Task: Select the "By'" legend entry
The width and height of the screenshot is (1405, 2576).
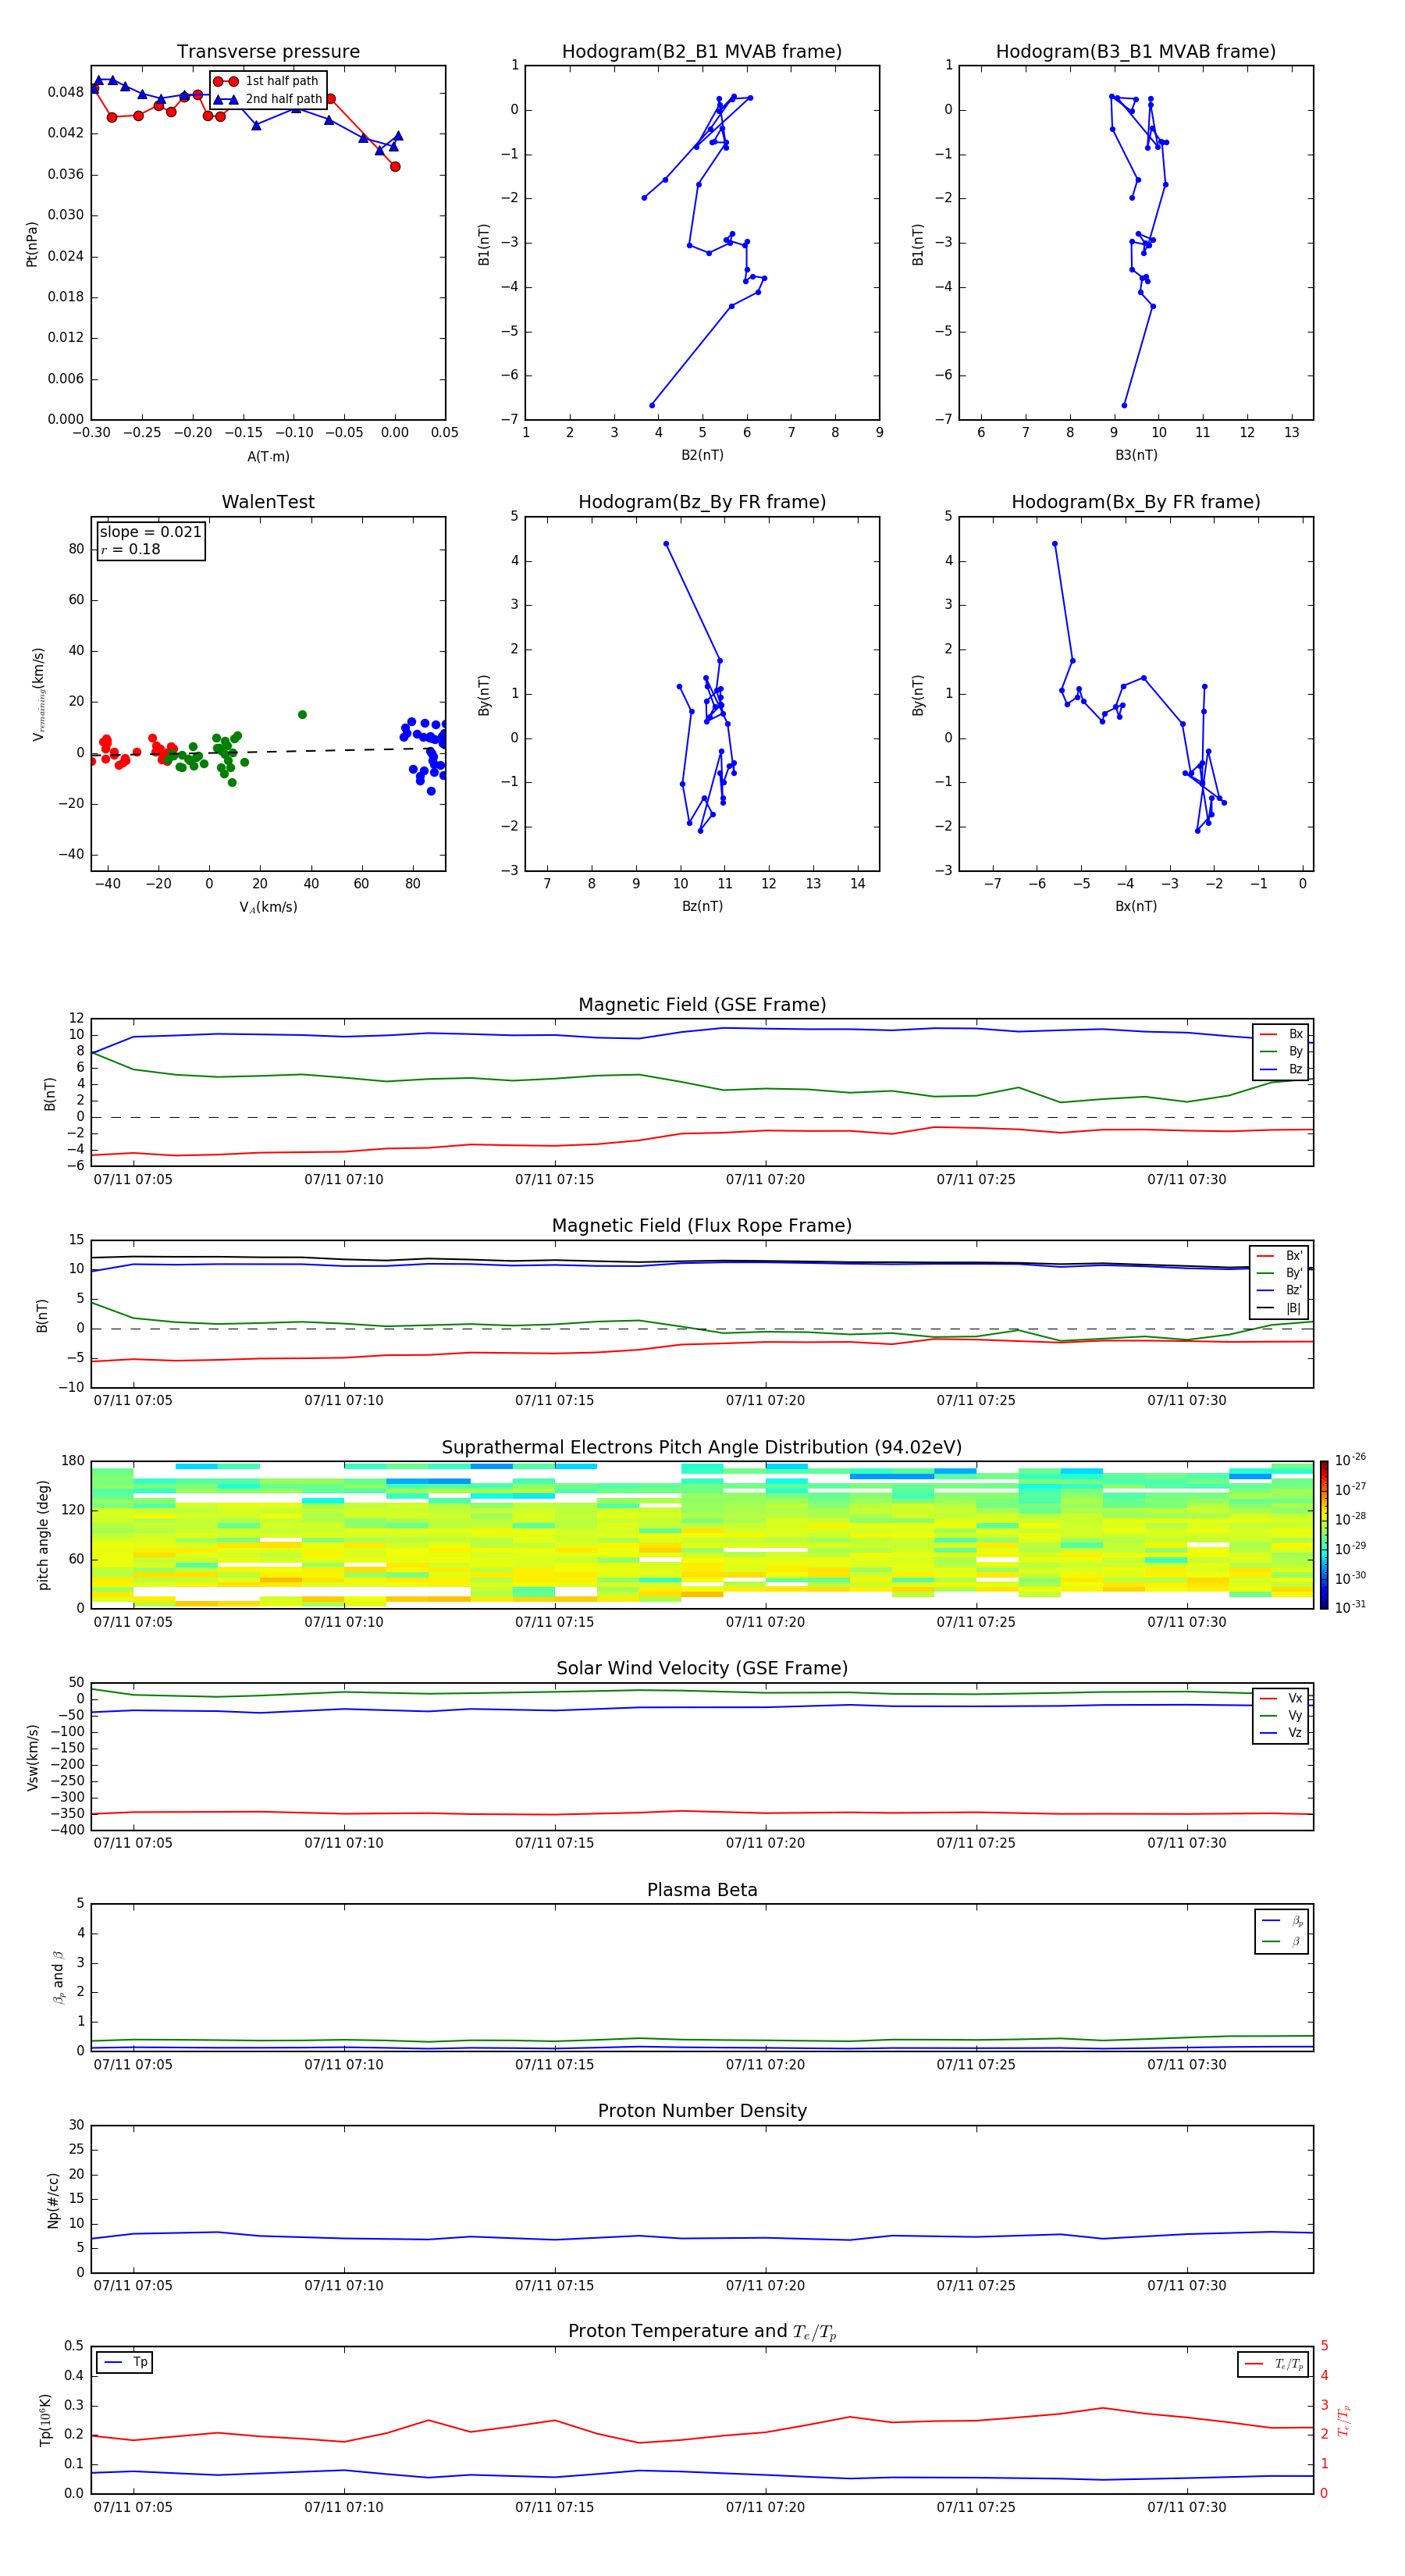Action: coord(1280,1273)
